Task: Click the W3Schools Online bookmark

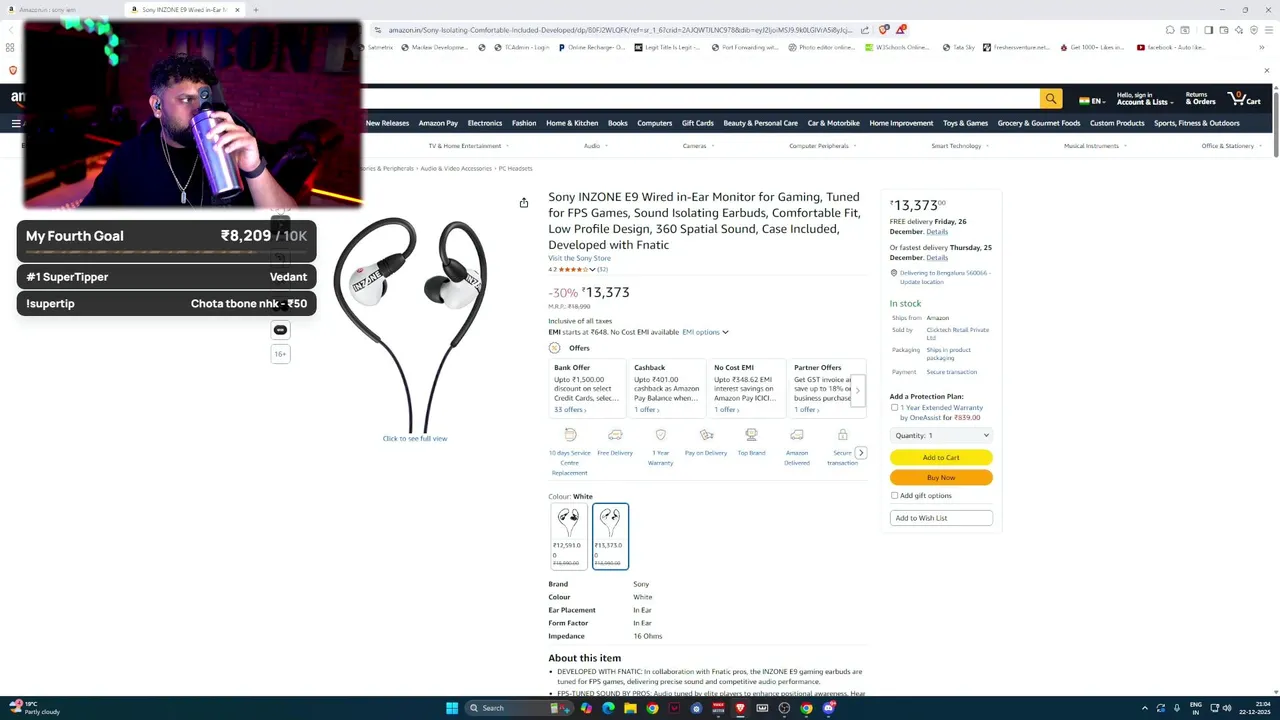Action: coord(897,47)
